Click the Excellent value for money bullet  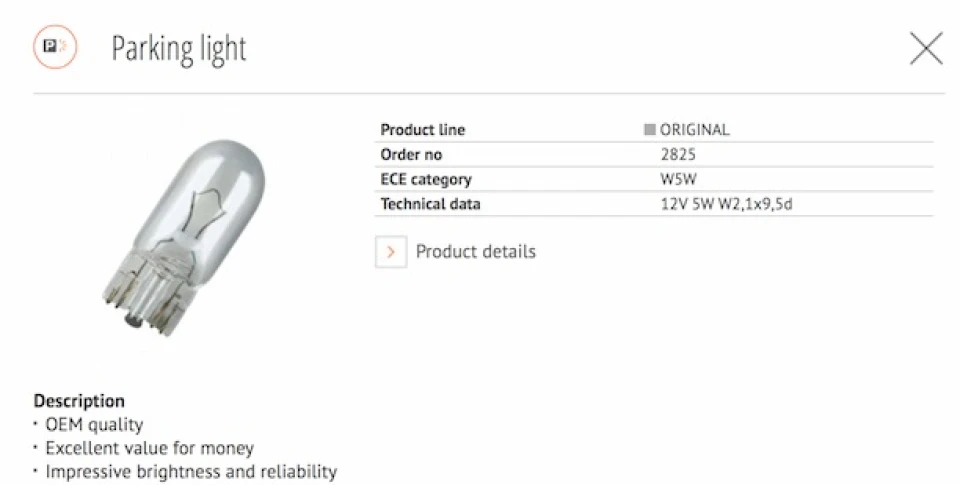pos(149,448)
